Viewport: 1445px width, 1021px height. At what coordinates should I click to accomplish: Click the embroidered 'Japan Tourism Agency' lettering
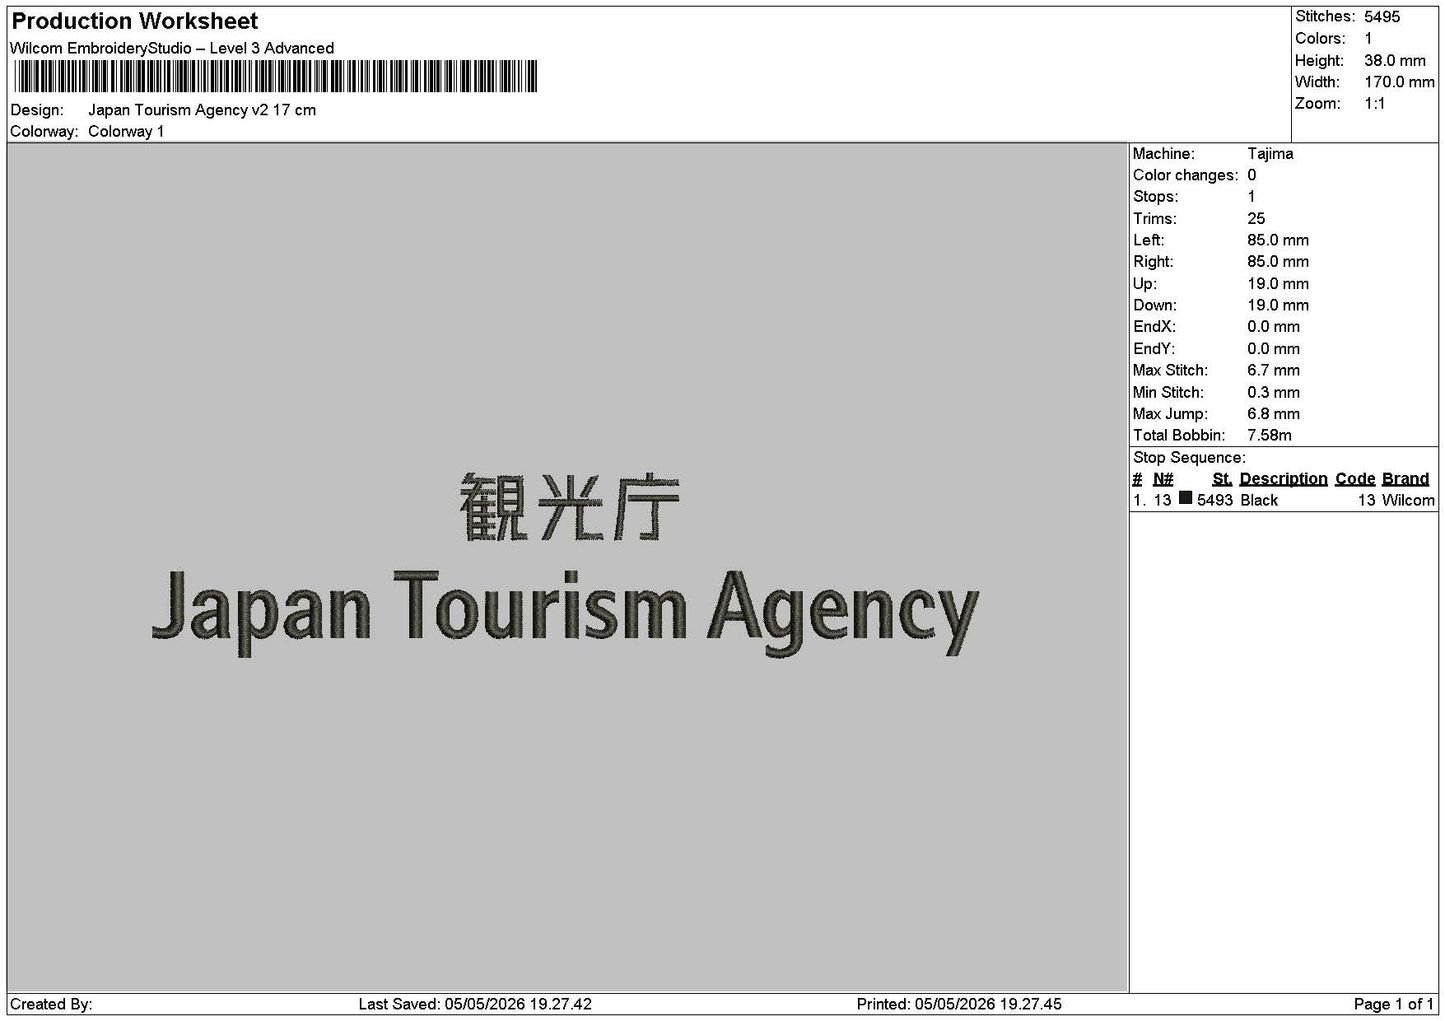[565, 612]
